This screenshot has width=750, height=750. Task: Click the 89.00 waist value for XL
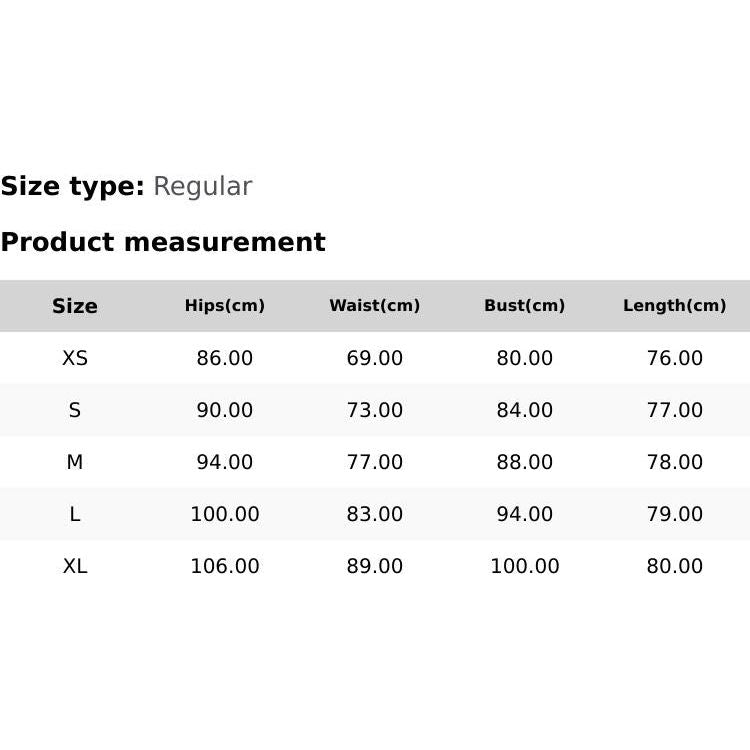click(375, 566)
